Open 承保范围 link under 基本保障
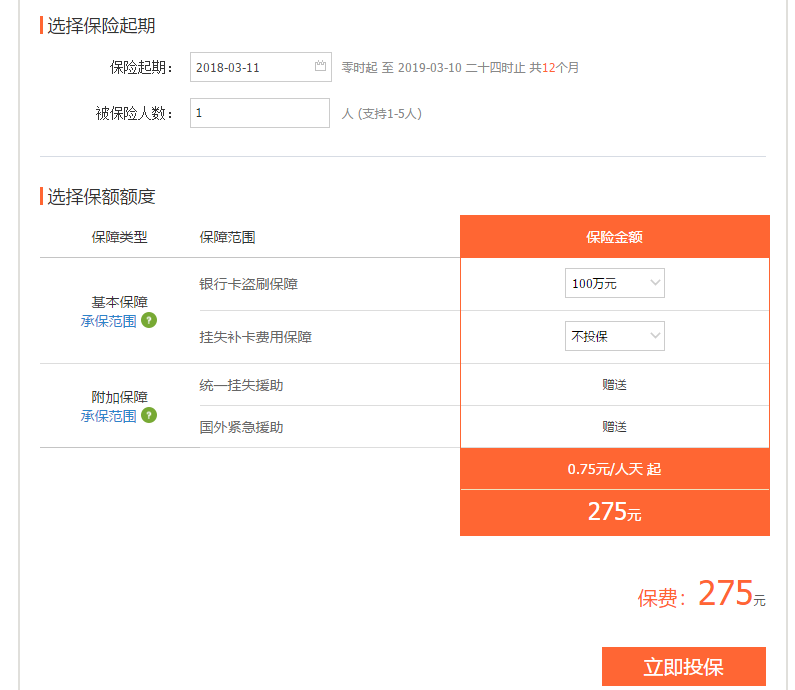This screenshot has width=795, height=690. pos(108,321)
